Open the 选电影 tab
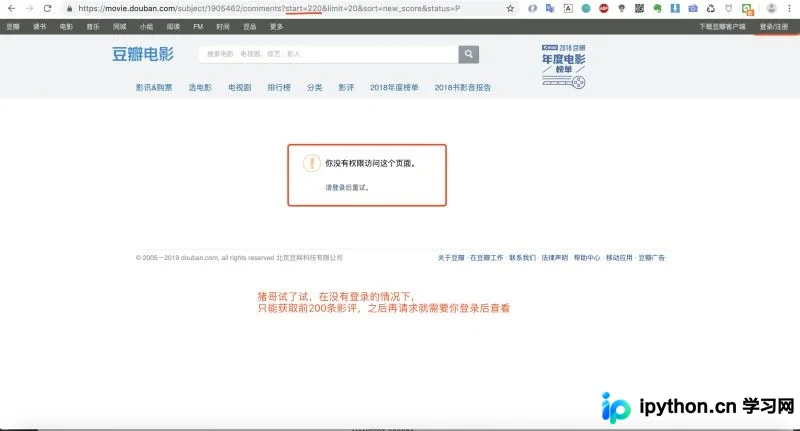Screen dimensions: 800x431 point(200,88)
